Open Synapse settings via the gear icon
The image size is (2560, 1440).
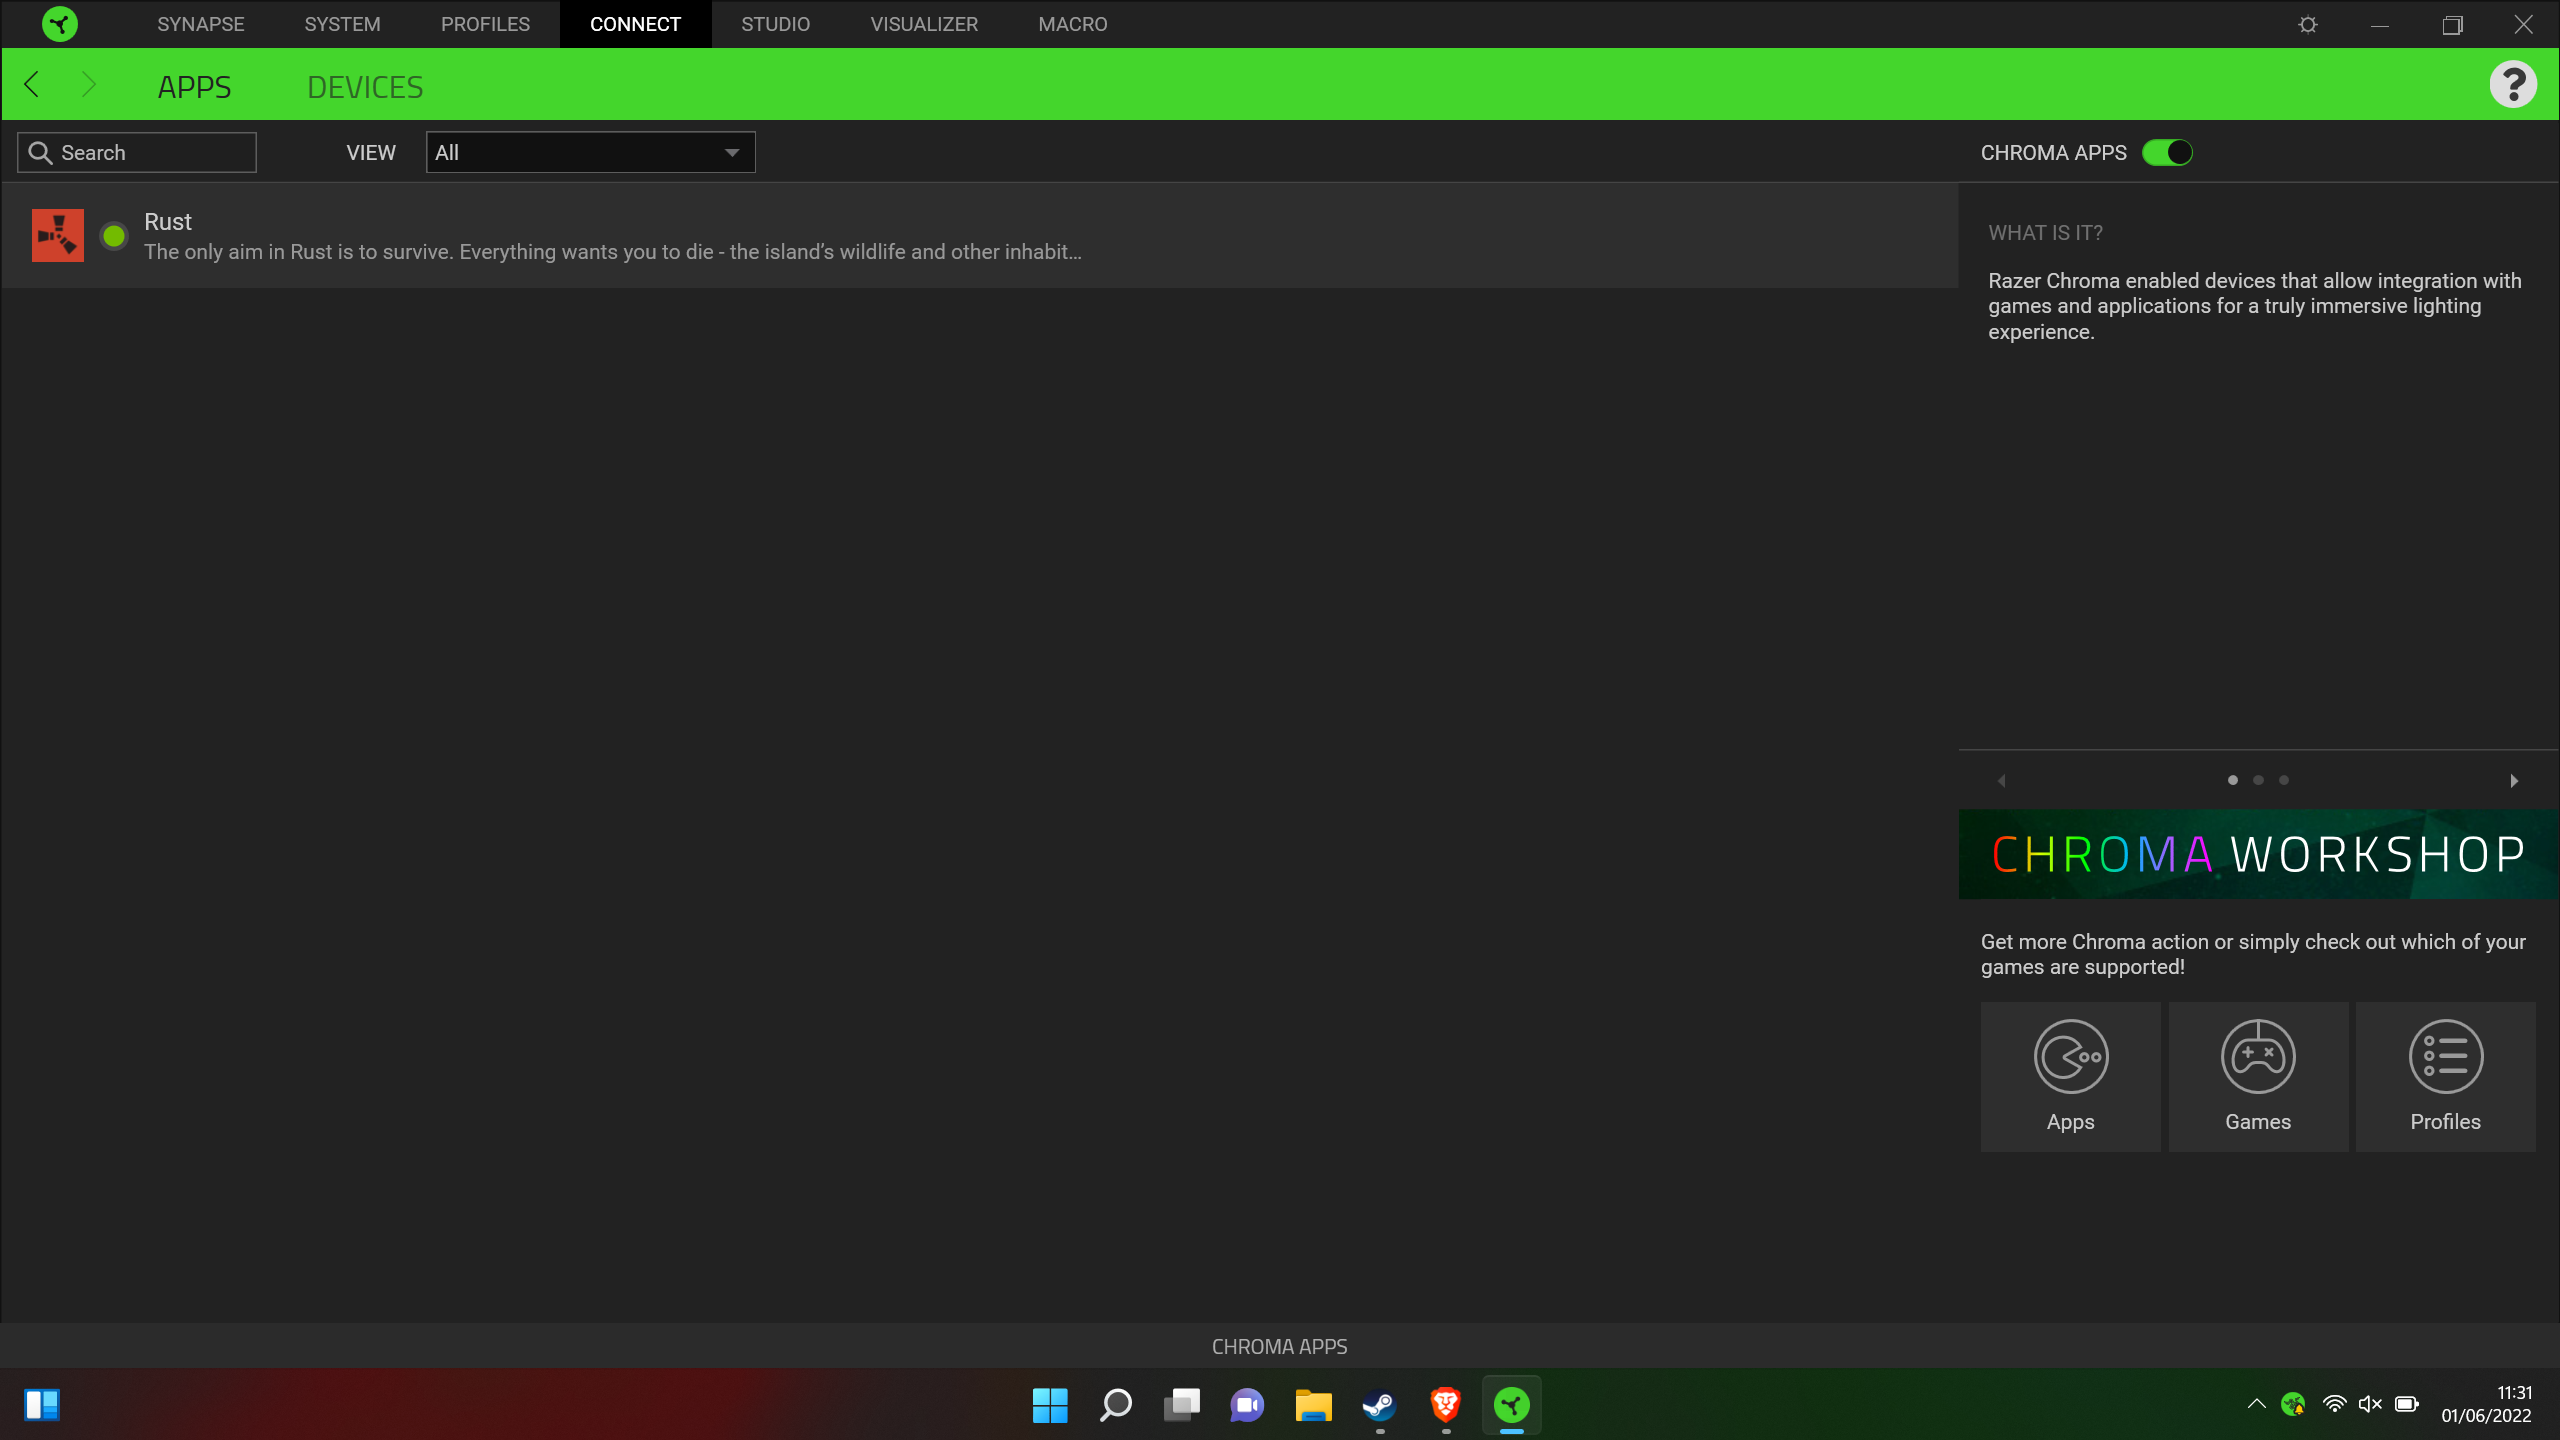click(x=2308, y=24)
